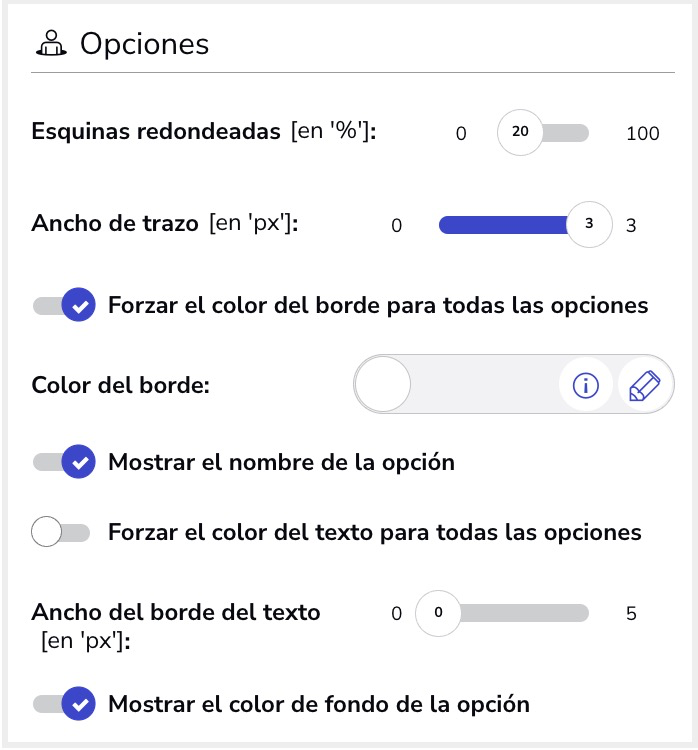This screenshot has height=750, width=698.
Task: Click the stroke width slider handle showing 3
Action: coord(589,225)
